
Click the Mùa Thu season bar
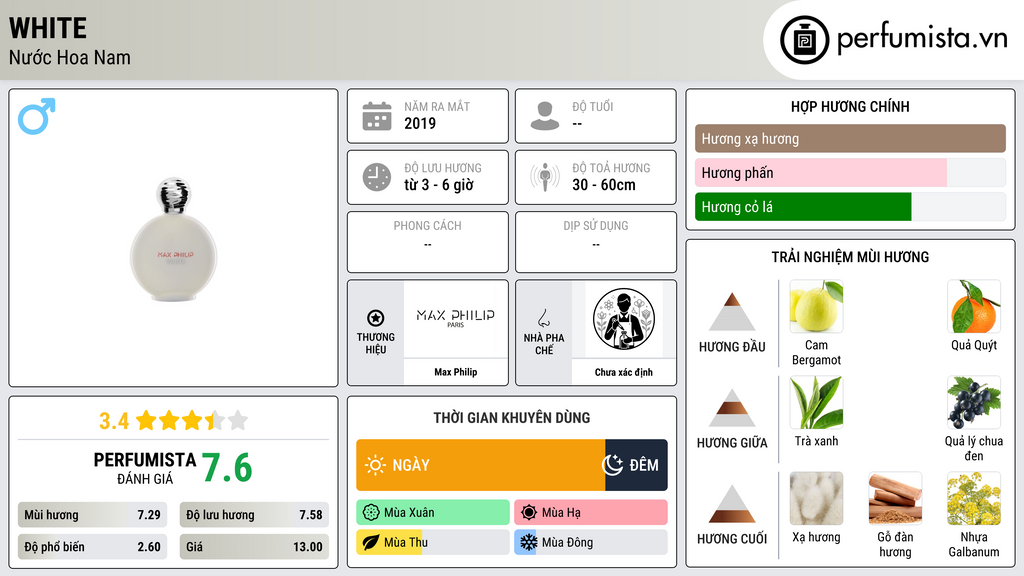point(433,543)
